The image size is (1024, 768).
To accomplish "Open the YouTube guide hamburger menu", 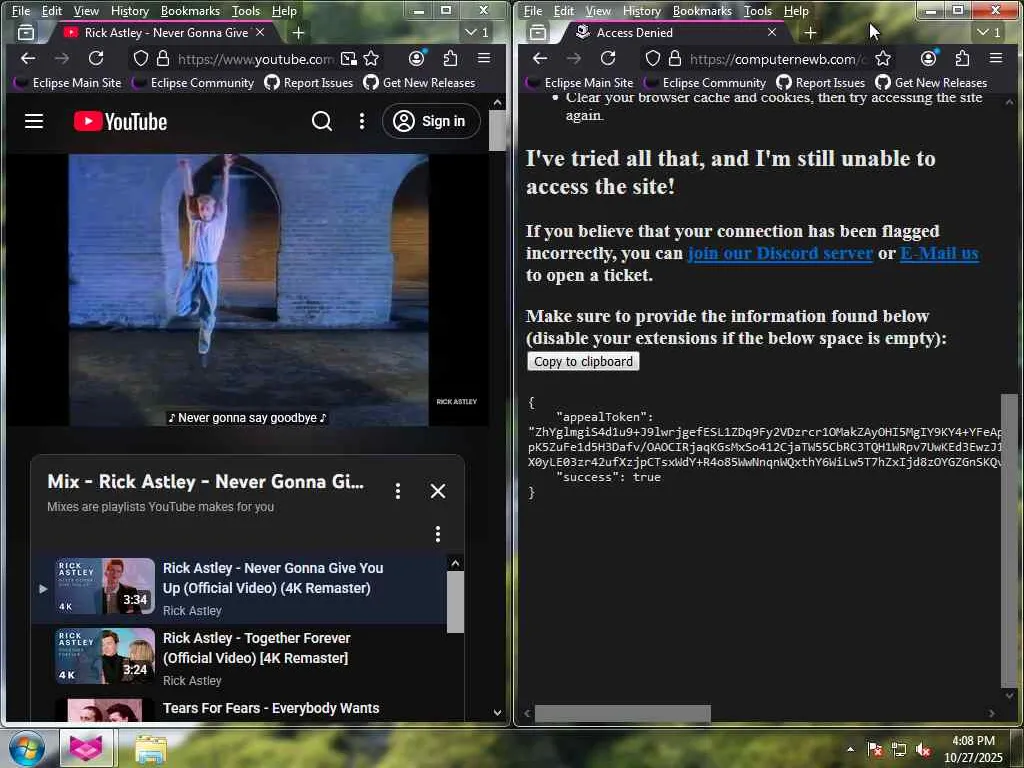I will coord(34,121).
